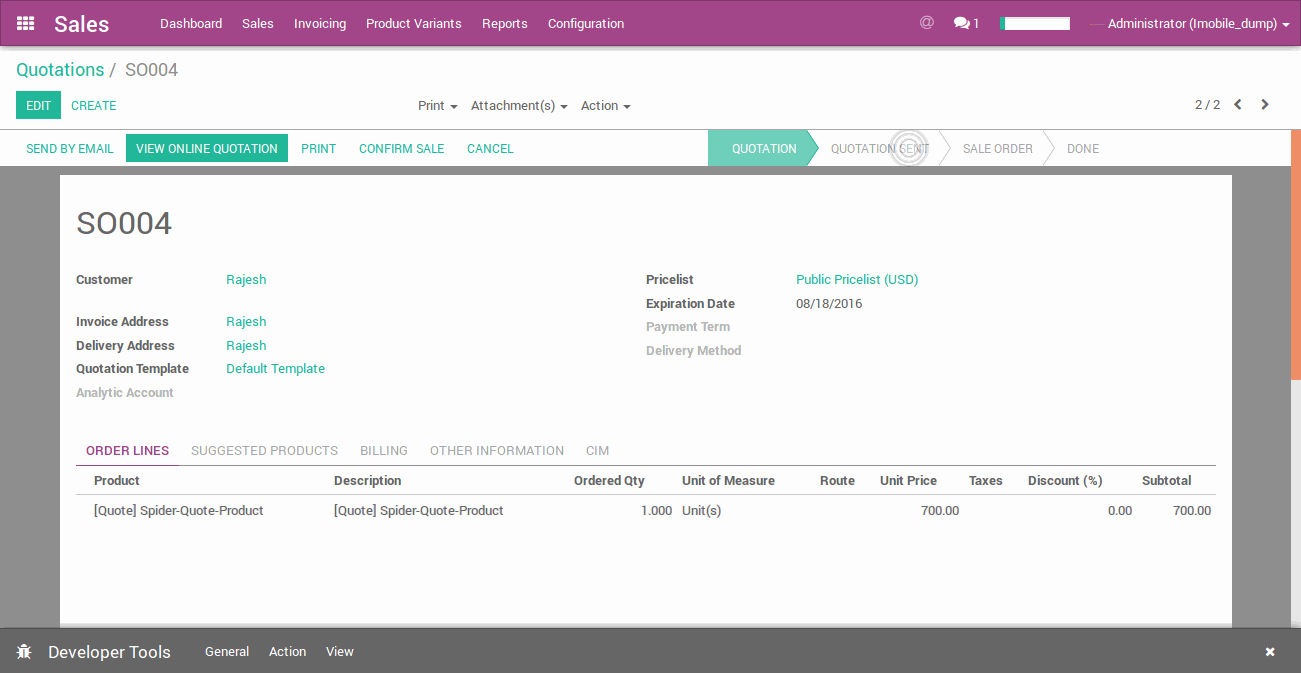
Task: Click the @ mentions icon
Action: (926, 22)
